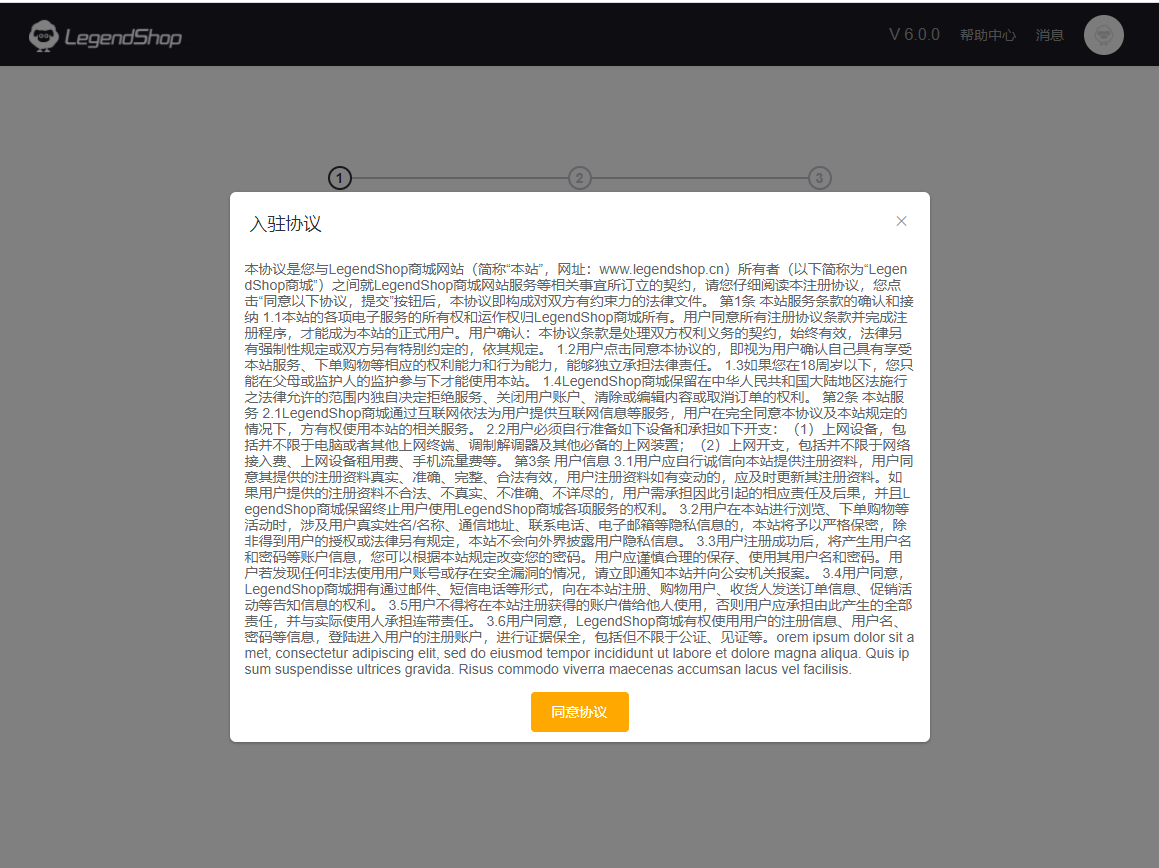Click the 第2条 本站服务 clause heading
This screenshot has height=868, width=1159.
(x=866, y=397)
